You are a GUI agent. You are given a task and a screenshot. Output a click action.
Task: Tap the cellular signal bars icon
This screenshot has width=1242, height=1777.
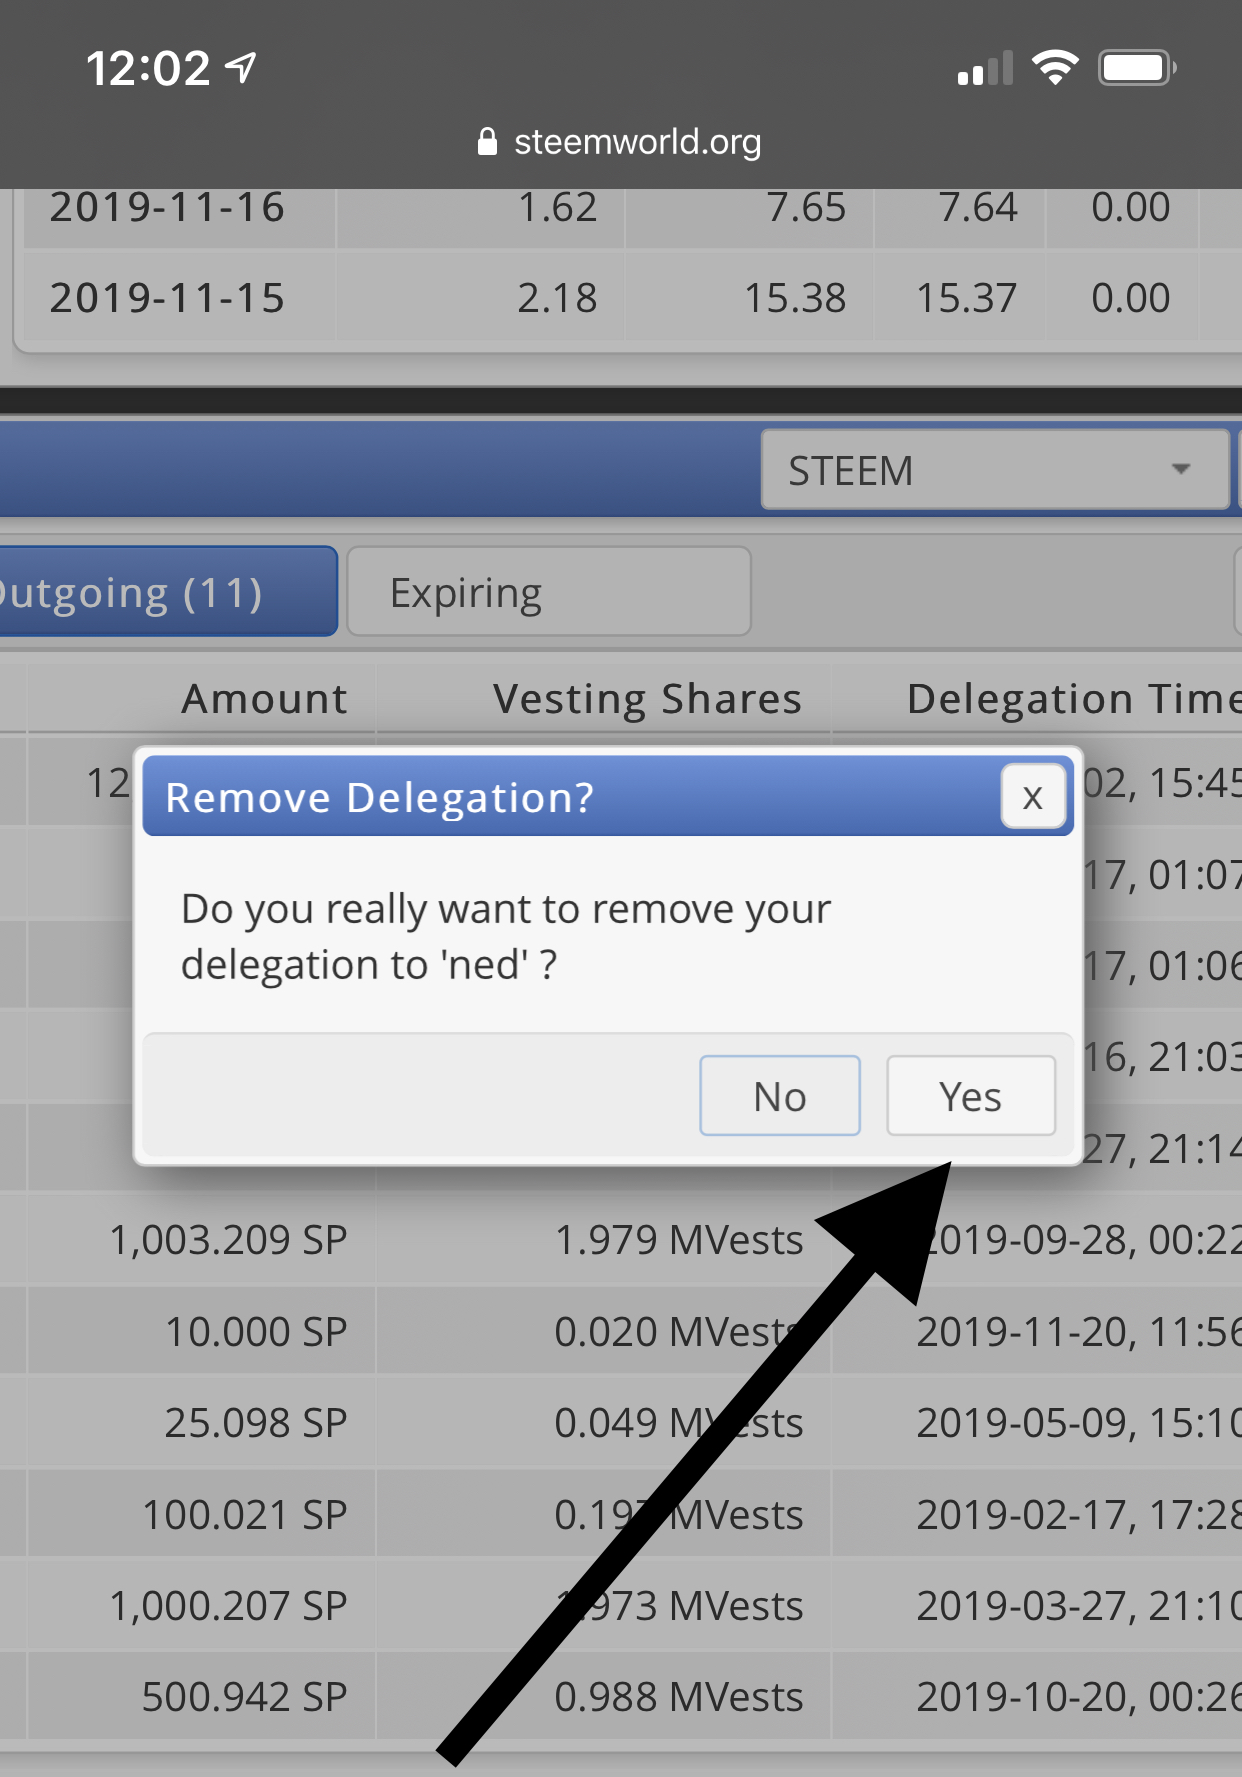point(985,68)
